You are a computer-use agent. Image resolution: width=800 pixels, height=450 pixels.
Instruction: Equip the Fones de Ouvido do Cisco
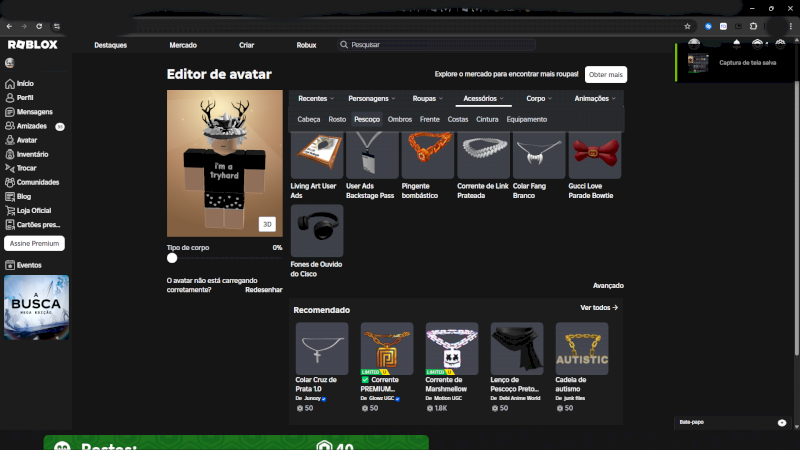click(x=317, y=231)
